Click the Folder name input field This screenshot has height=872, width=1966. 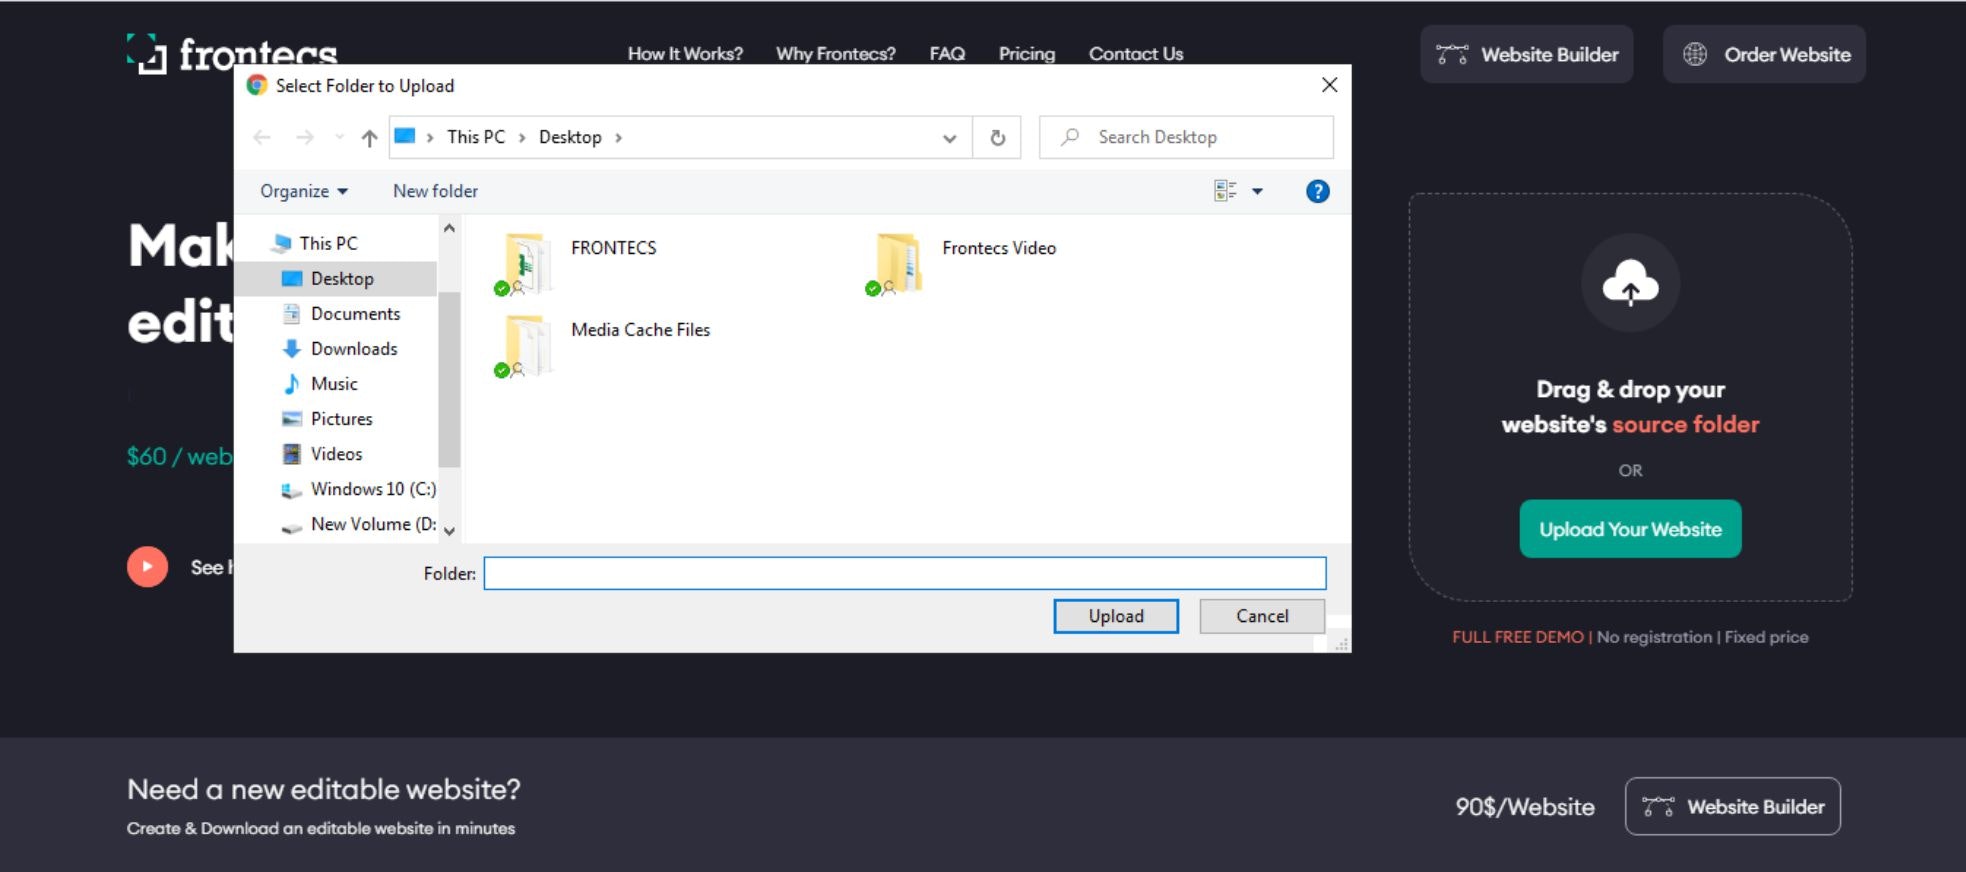pos(905,573)
